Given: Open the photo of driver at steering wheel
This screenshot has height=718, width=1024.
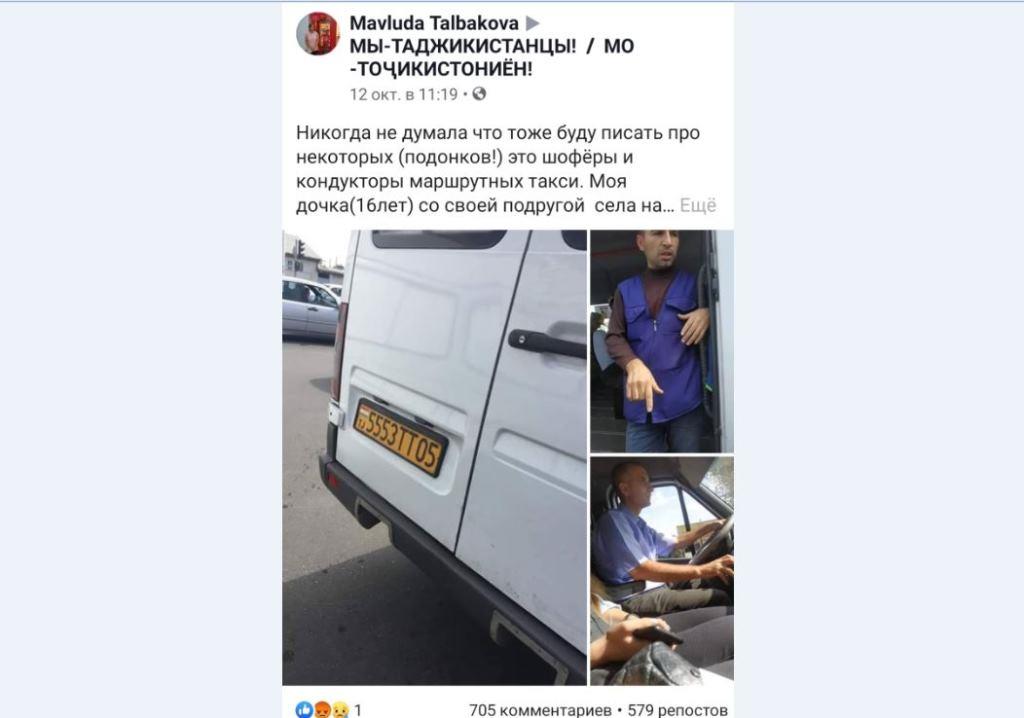Looking at the screenshot, I should click(x=662, y=570).
